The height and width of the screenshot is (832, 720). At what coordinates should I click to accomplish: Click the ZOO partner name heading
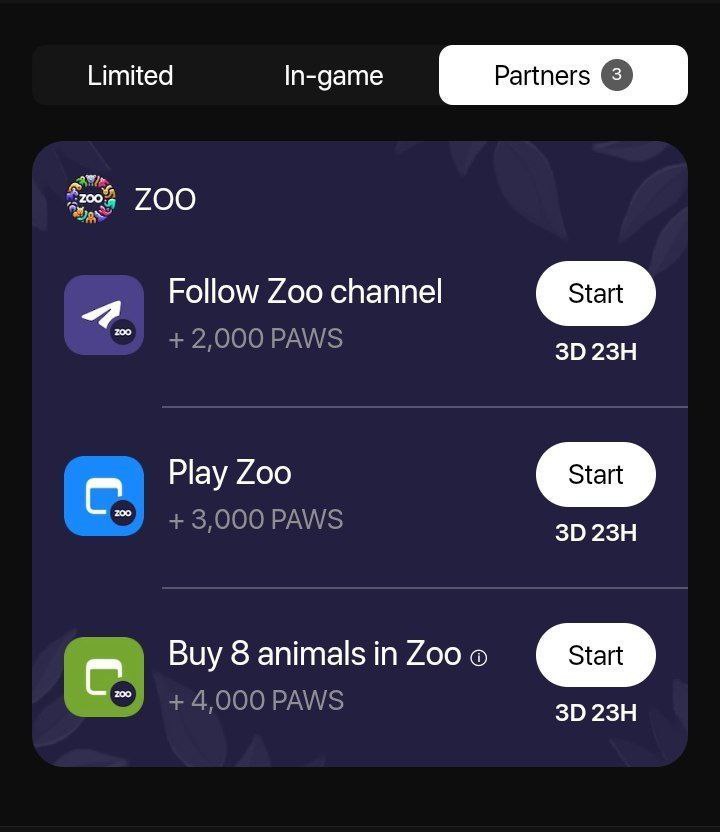[165, 200]
